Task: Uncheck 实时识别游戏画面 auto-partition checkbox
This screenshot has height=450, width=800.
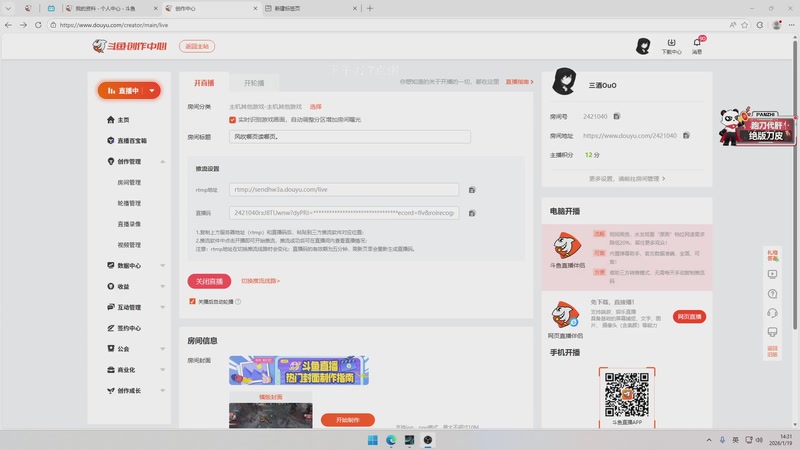Action: (233, 120)
